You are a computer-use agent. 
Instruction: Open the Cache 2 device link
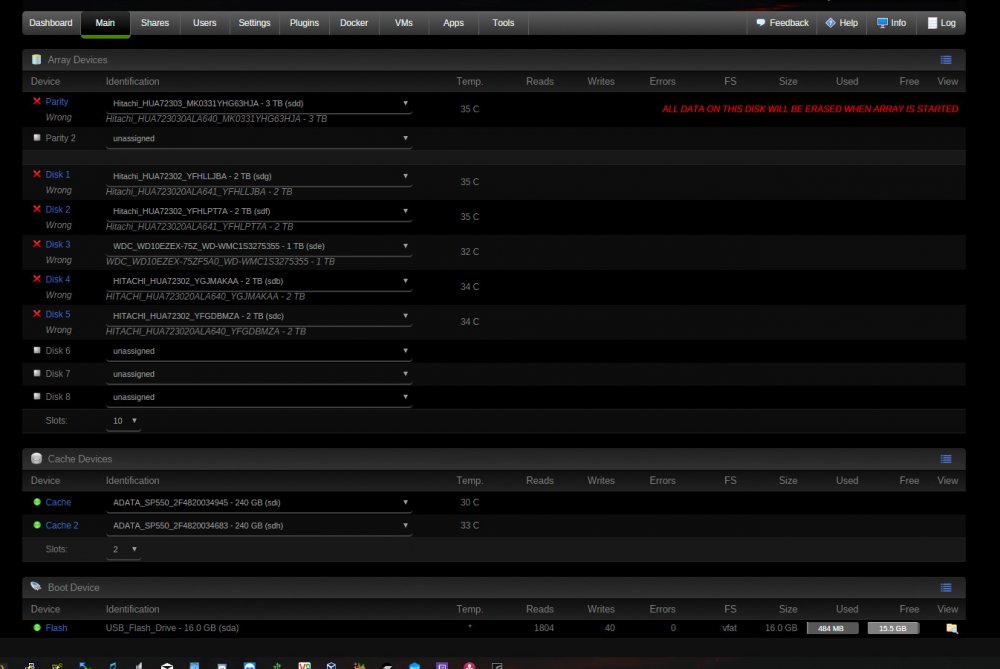62,526
